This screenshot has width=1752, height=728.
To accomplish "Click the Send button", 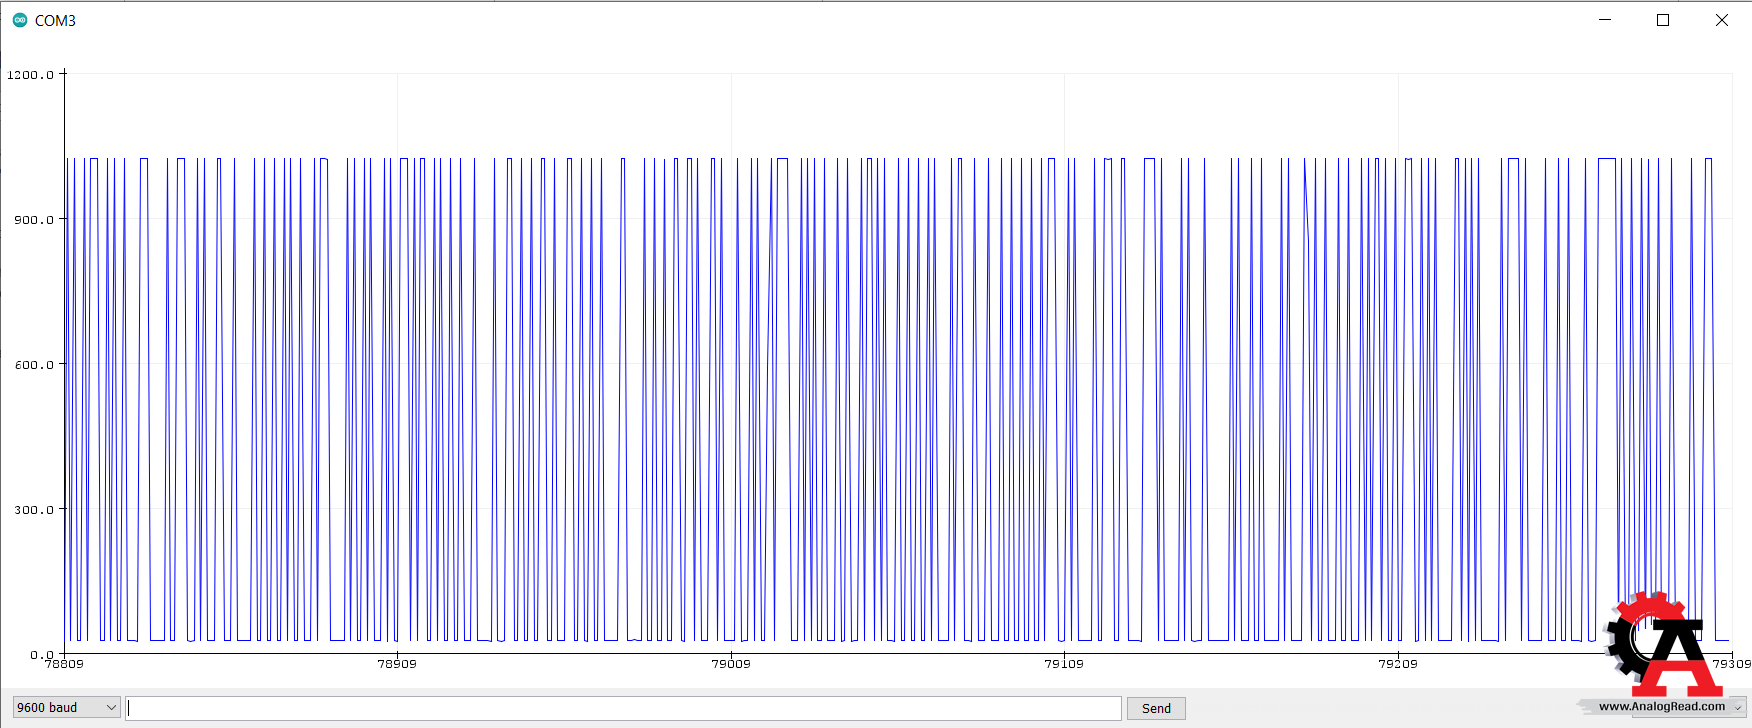I will (x=1156, y=708).
